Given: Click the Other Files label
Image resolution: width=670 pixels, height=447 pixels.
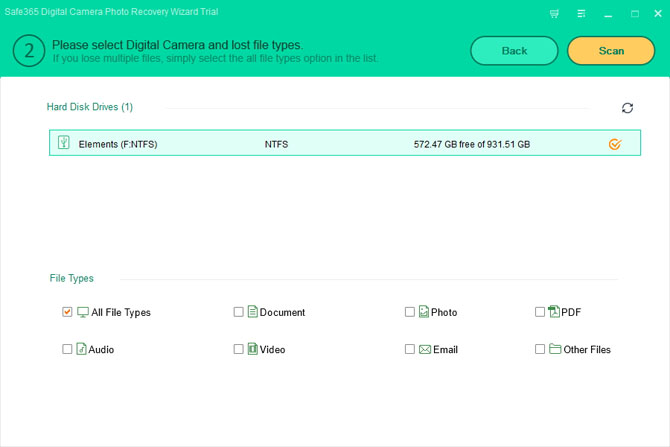Looking at the screenshot, I should click(x=587, y=350).
